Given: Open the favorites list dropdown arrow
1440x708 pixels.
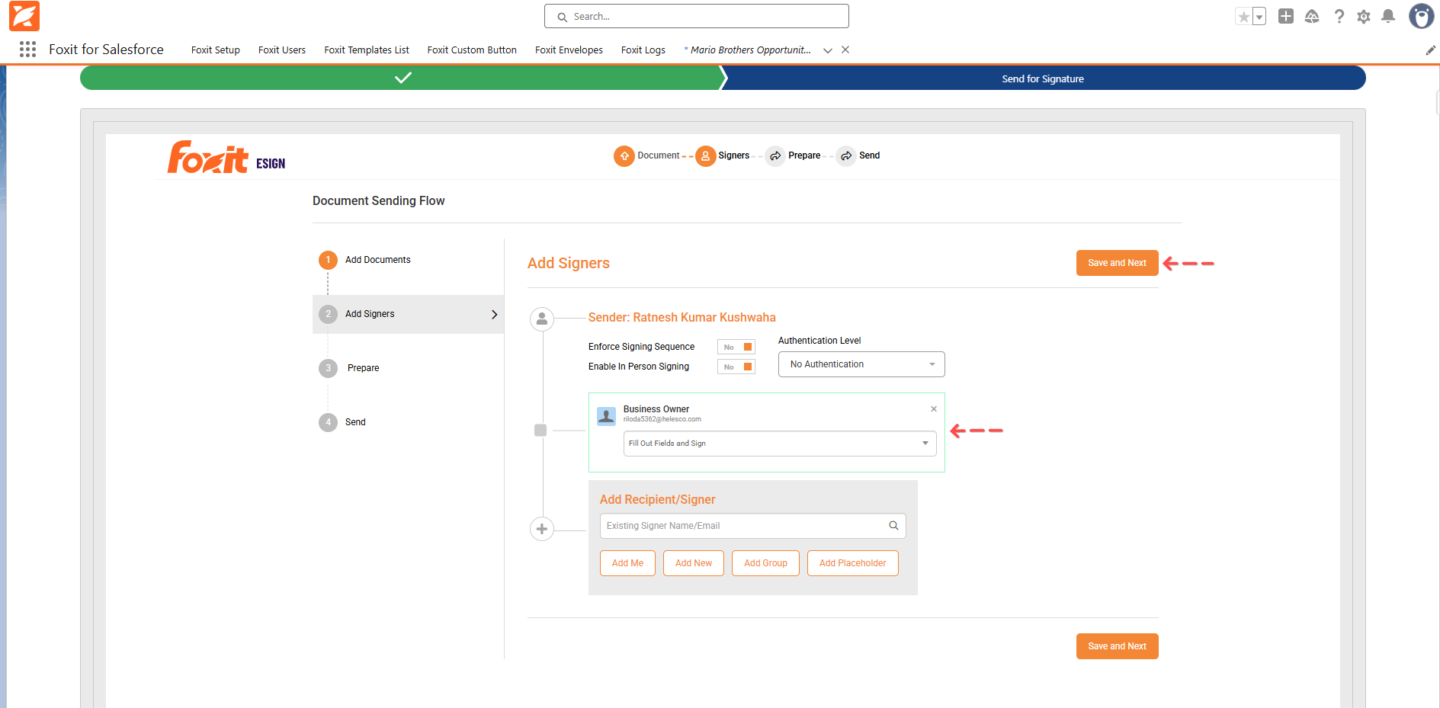Looking at the screenshot, I should 1259,16.
